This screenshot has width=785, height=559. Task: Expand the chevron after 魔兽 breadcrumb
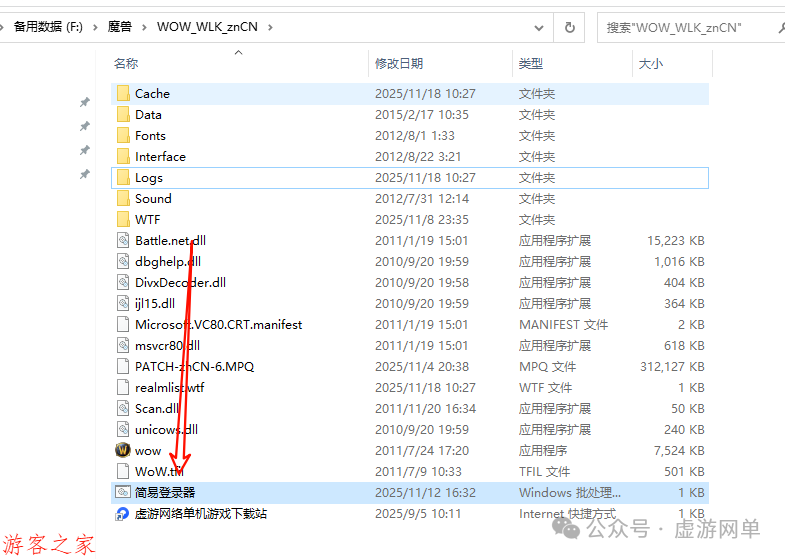(x=144, y=27)
